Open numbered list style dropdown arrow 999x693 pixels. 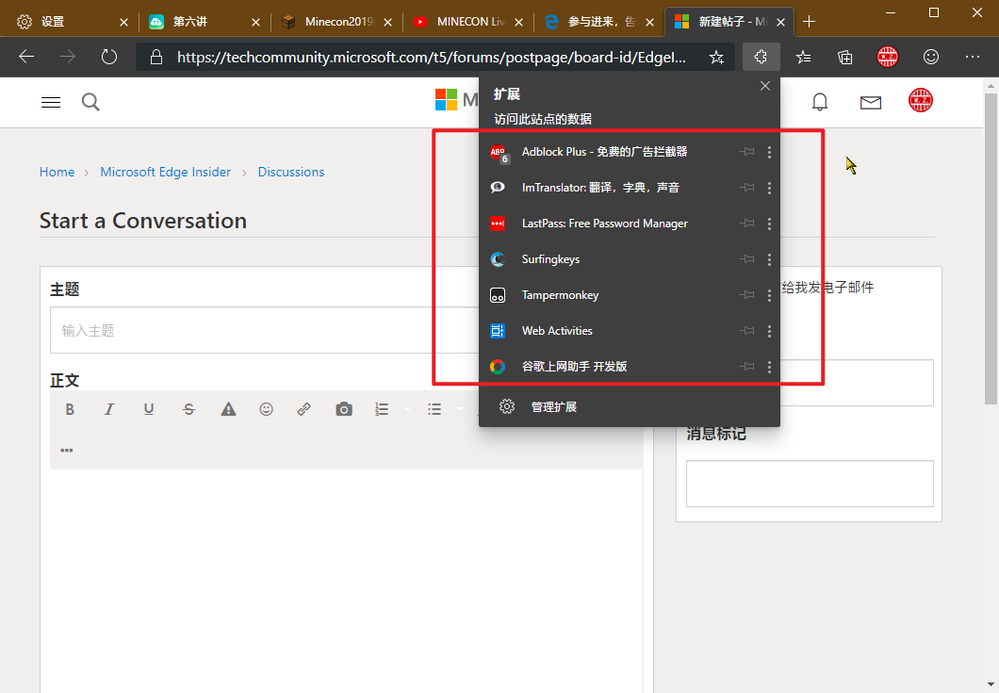tap(406, 410)
